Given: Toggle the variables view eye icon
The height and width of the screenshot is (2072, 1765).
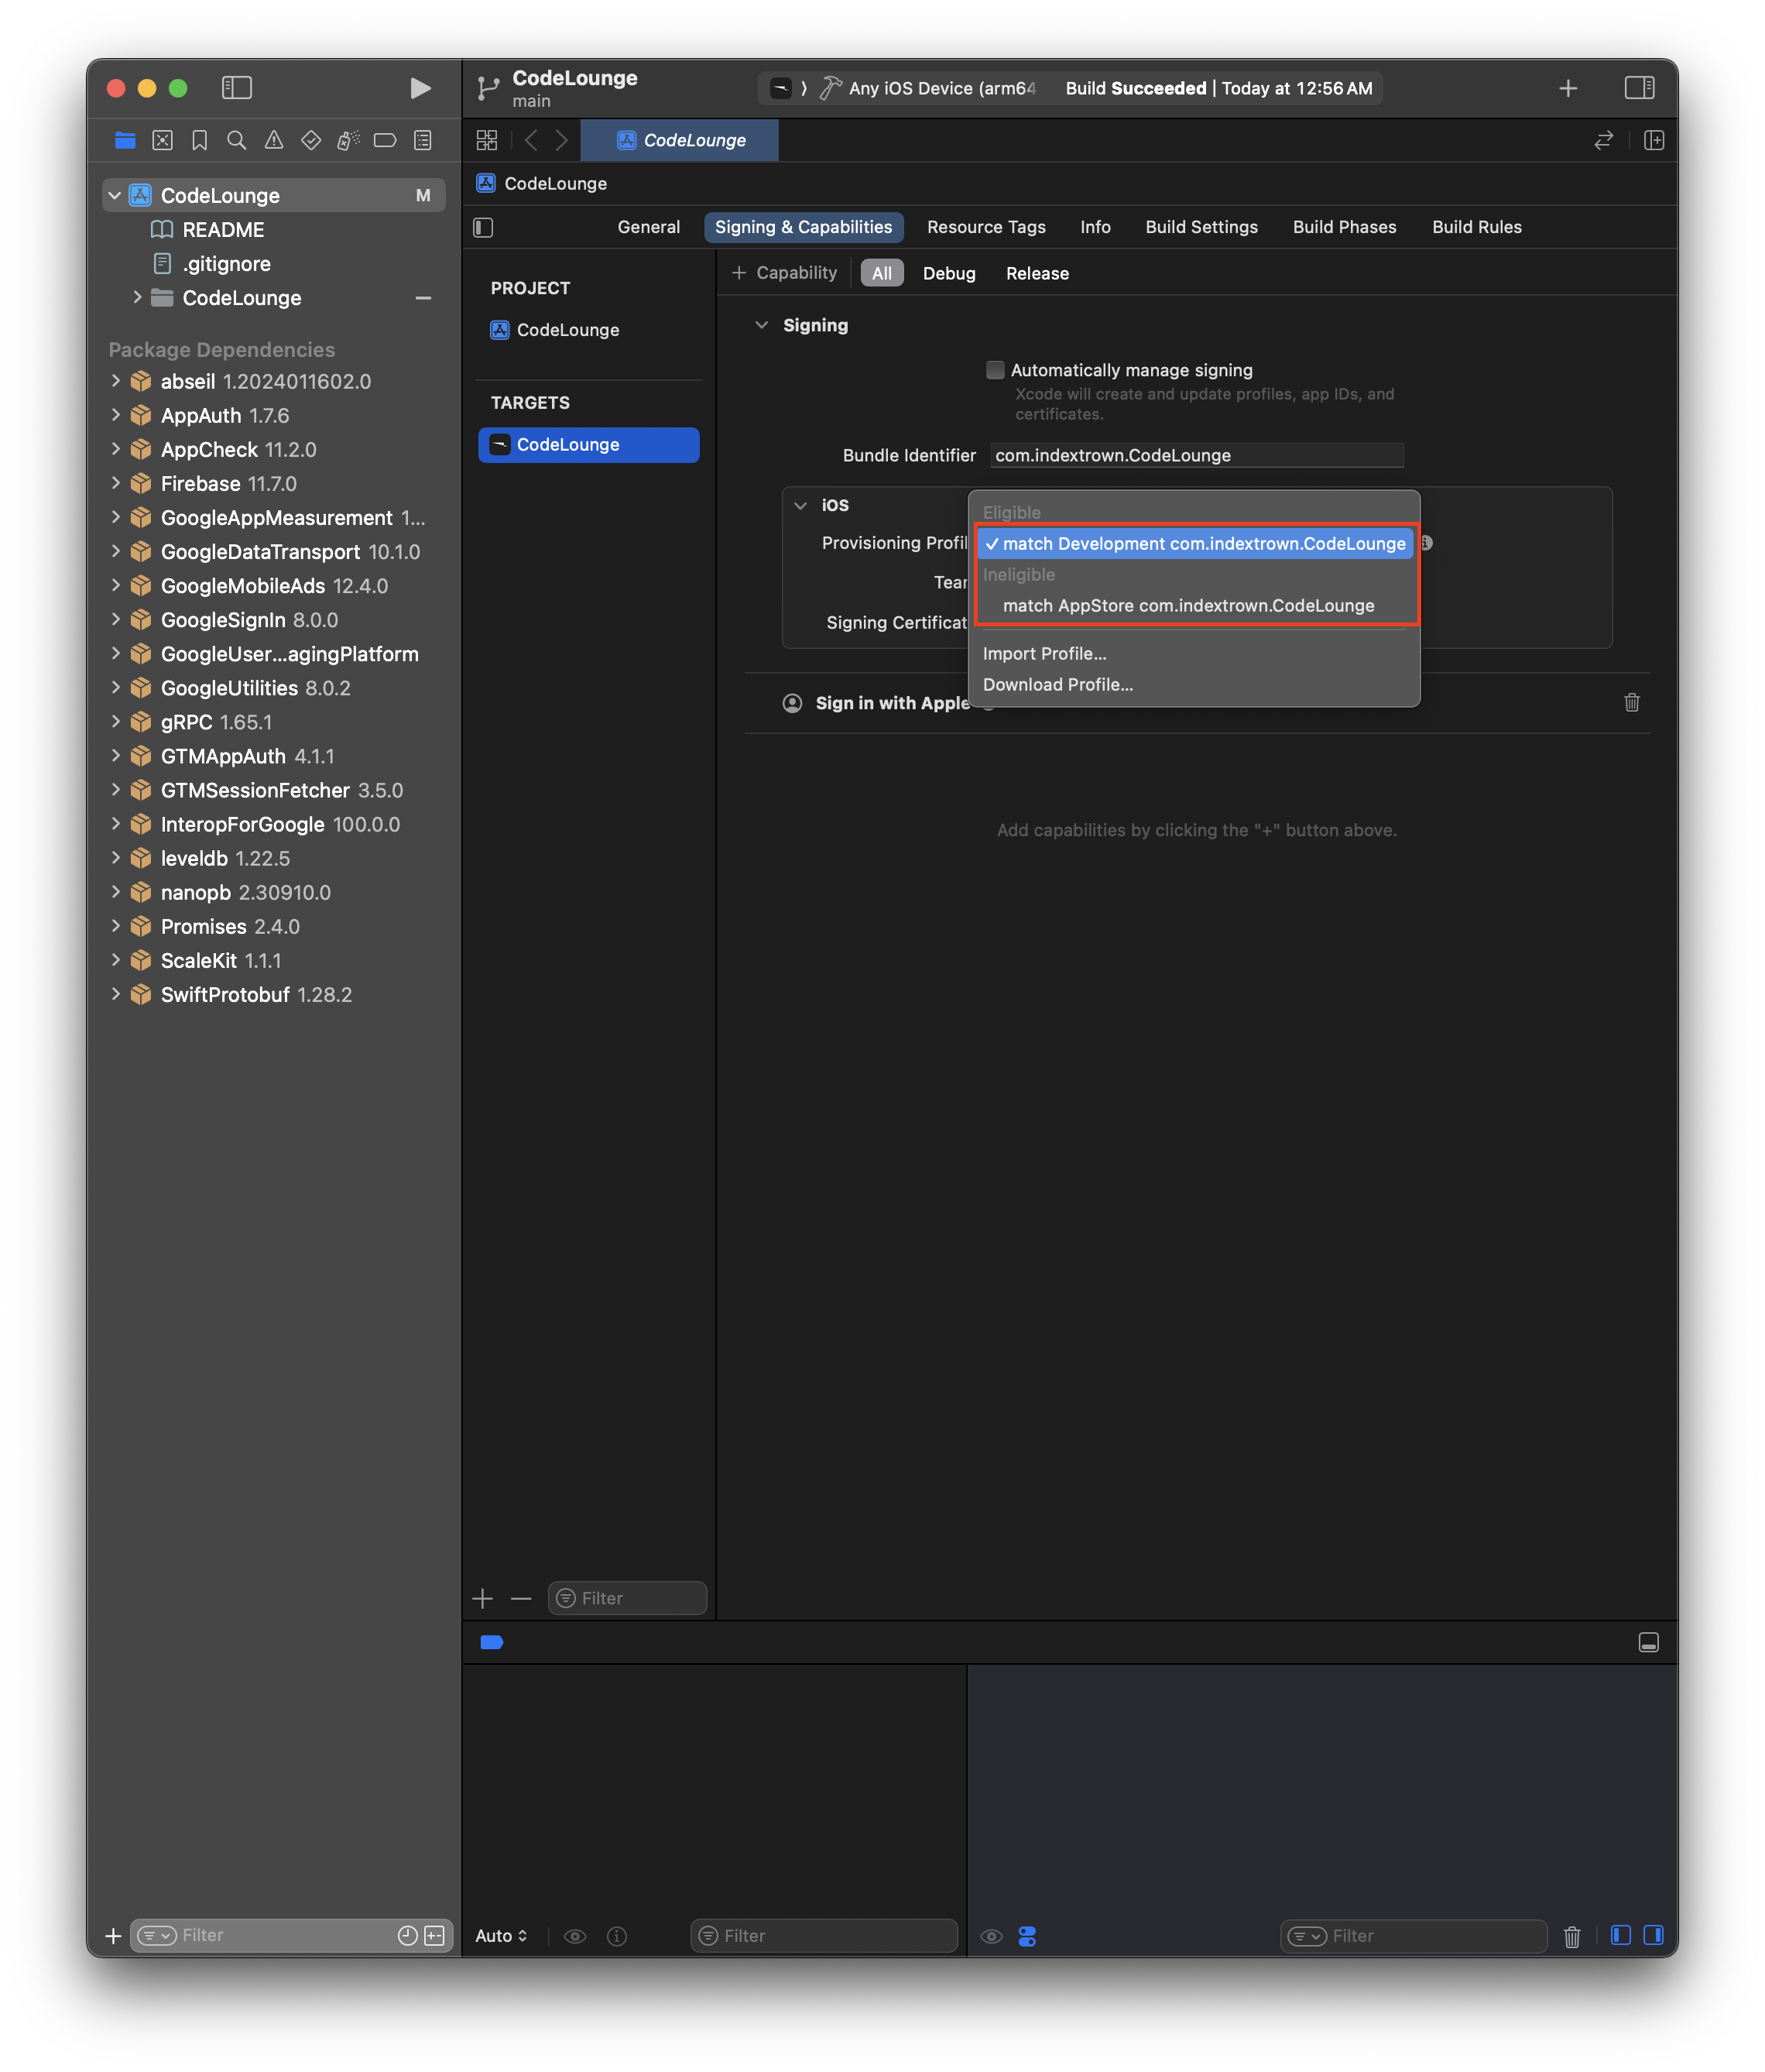Looking at the screenshot, I should [x=574, y=1936].
